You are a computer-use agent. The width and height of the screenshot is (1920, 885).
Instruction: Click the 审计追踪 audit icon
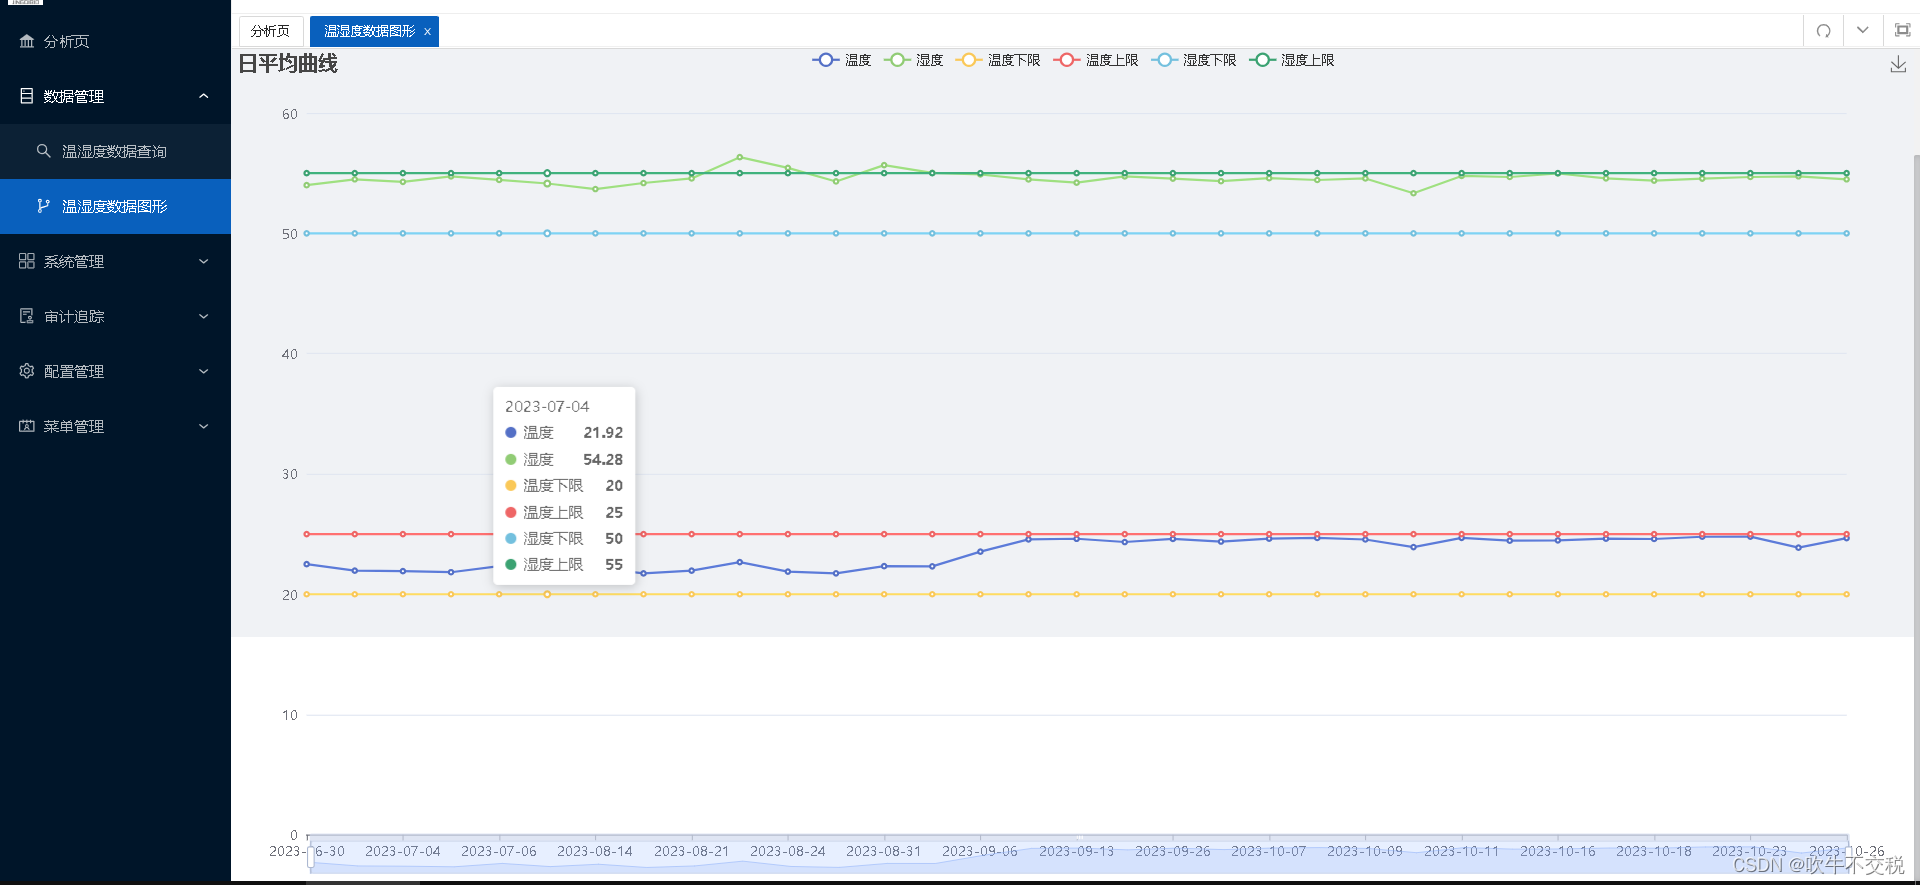click(x=27, y=316)
